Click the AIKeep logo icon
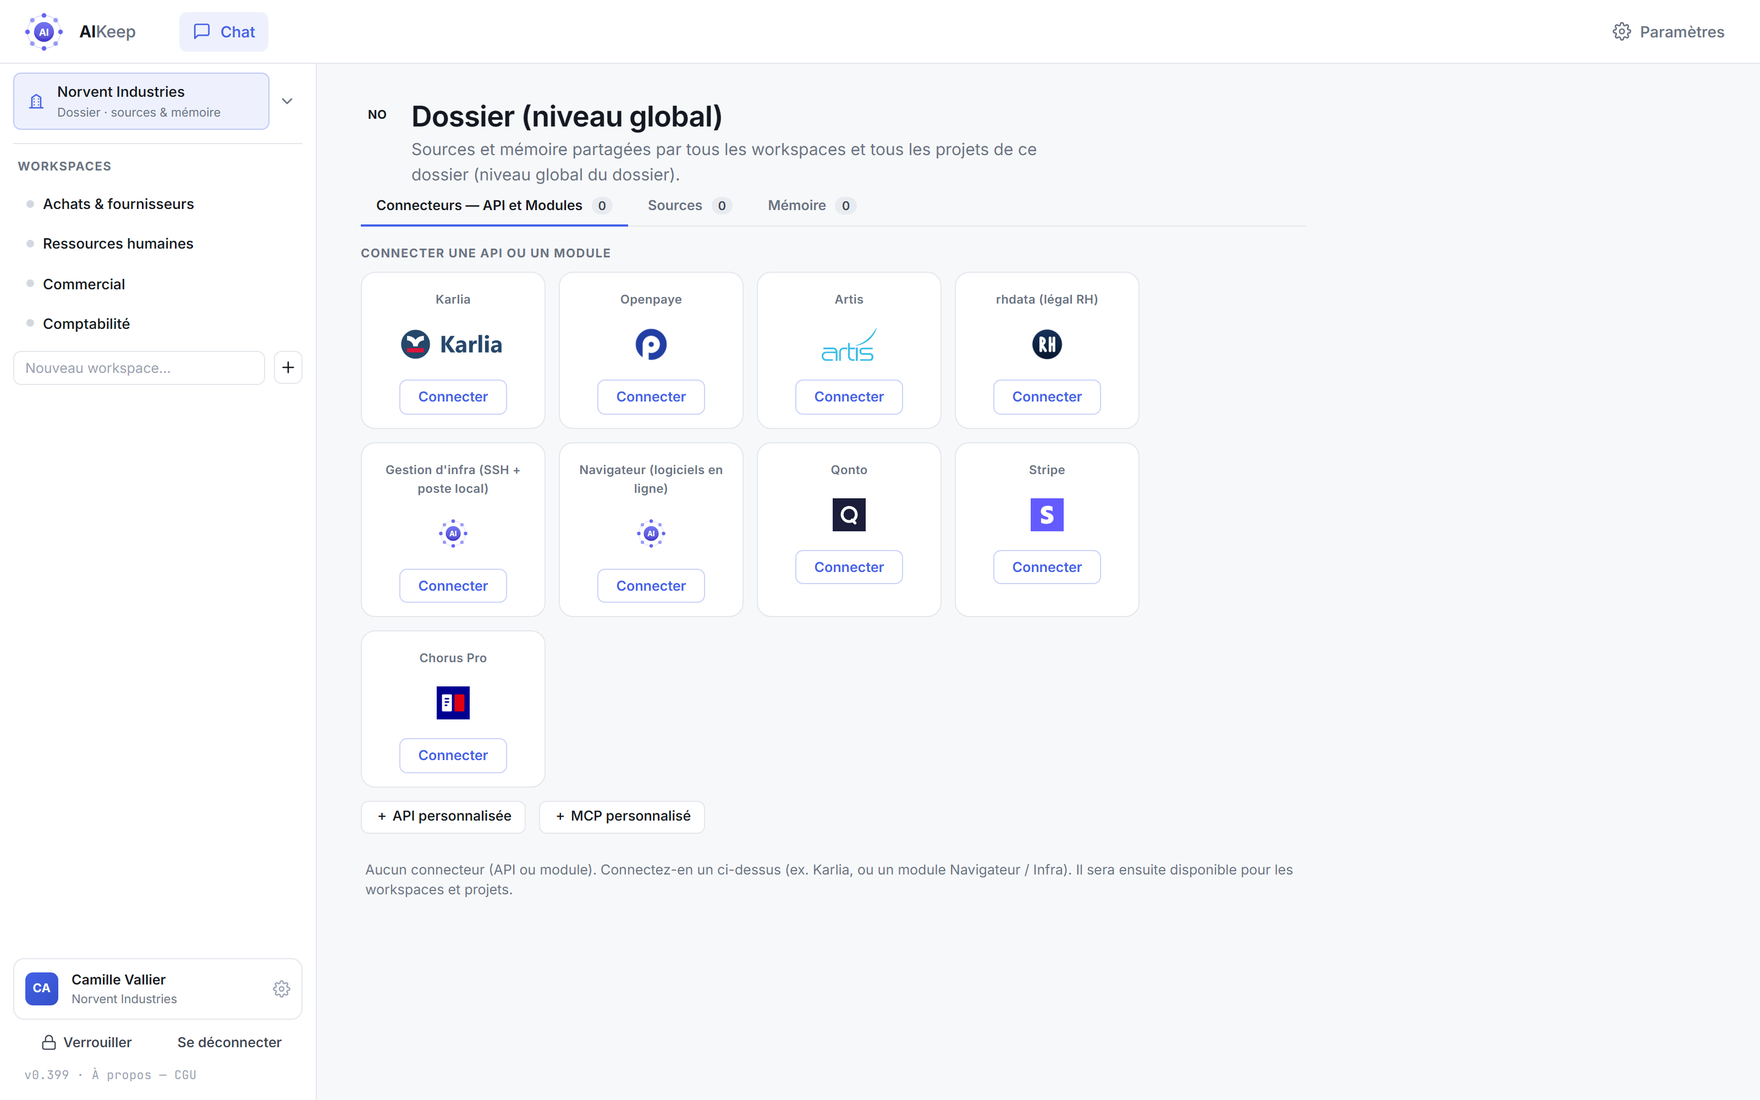This screenshot has height=1100, width=1760. [x=43, y=32]
